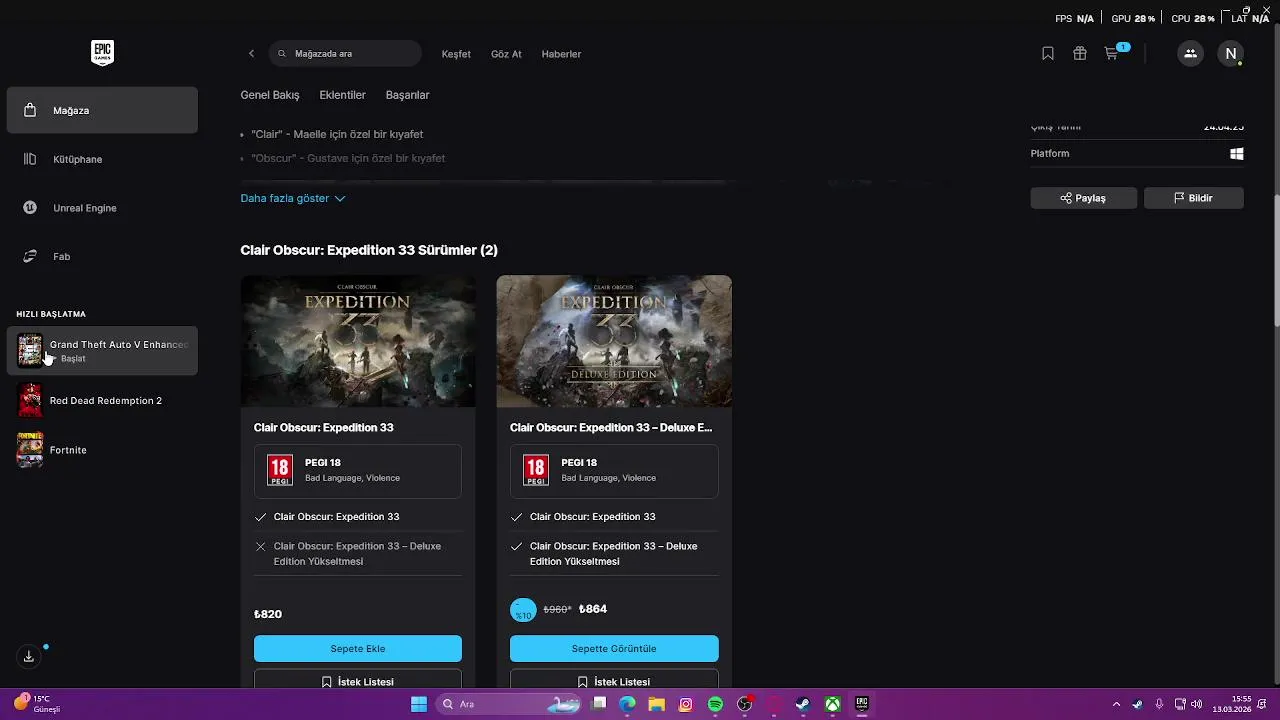The image size is (1280, 720).
Task: Open the volume tray icon
Action: tap(1197, 704)
